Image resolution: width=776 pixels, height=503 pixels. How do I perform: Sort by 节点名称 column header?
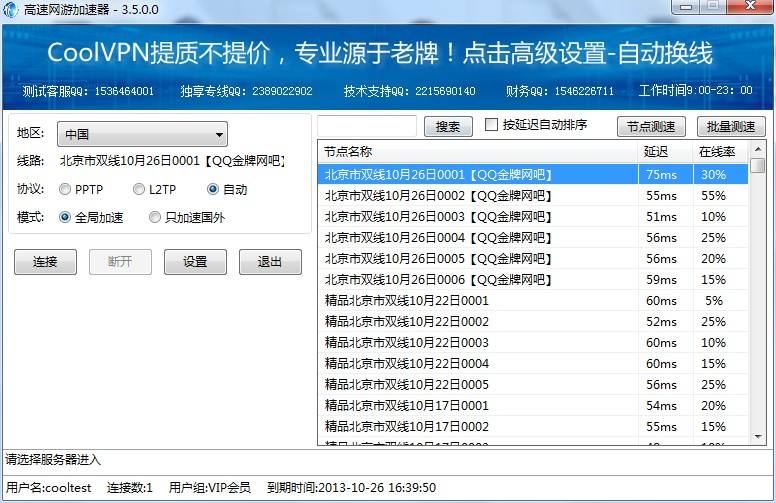(478, 151)
